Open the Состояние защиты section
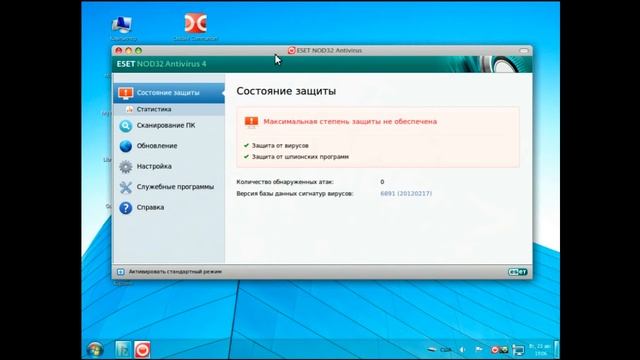This screenshot has height=360, width=640. (169, 93)
